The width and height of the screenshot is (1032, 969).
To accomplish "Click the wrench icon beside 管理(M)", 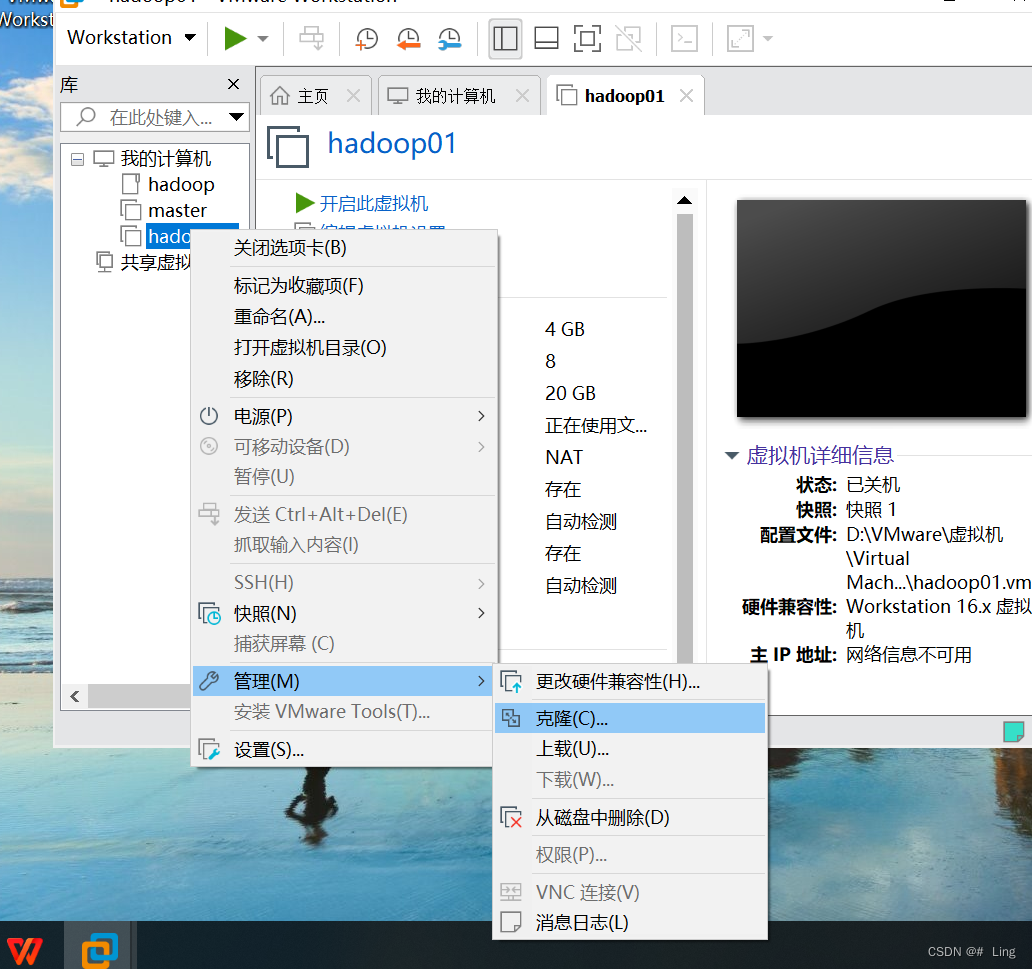I will (209, 681).
